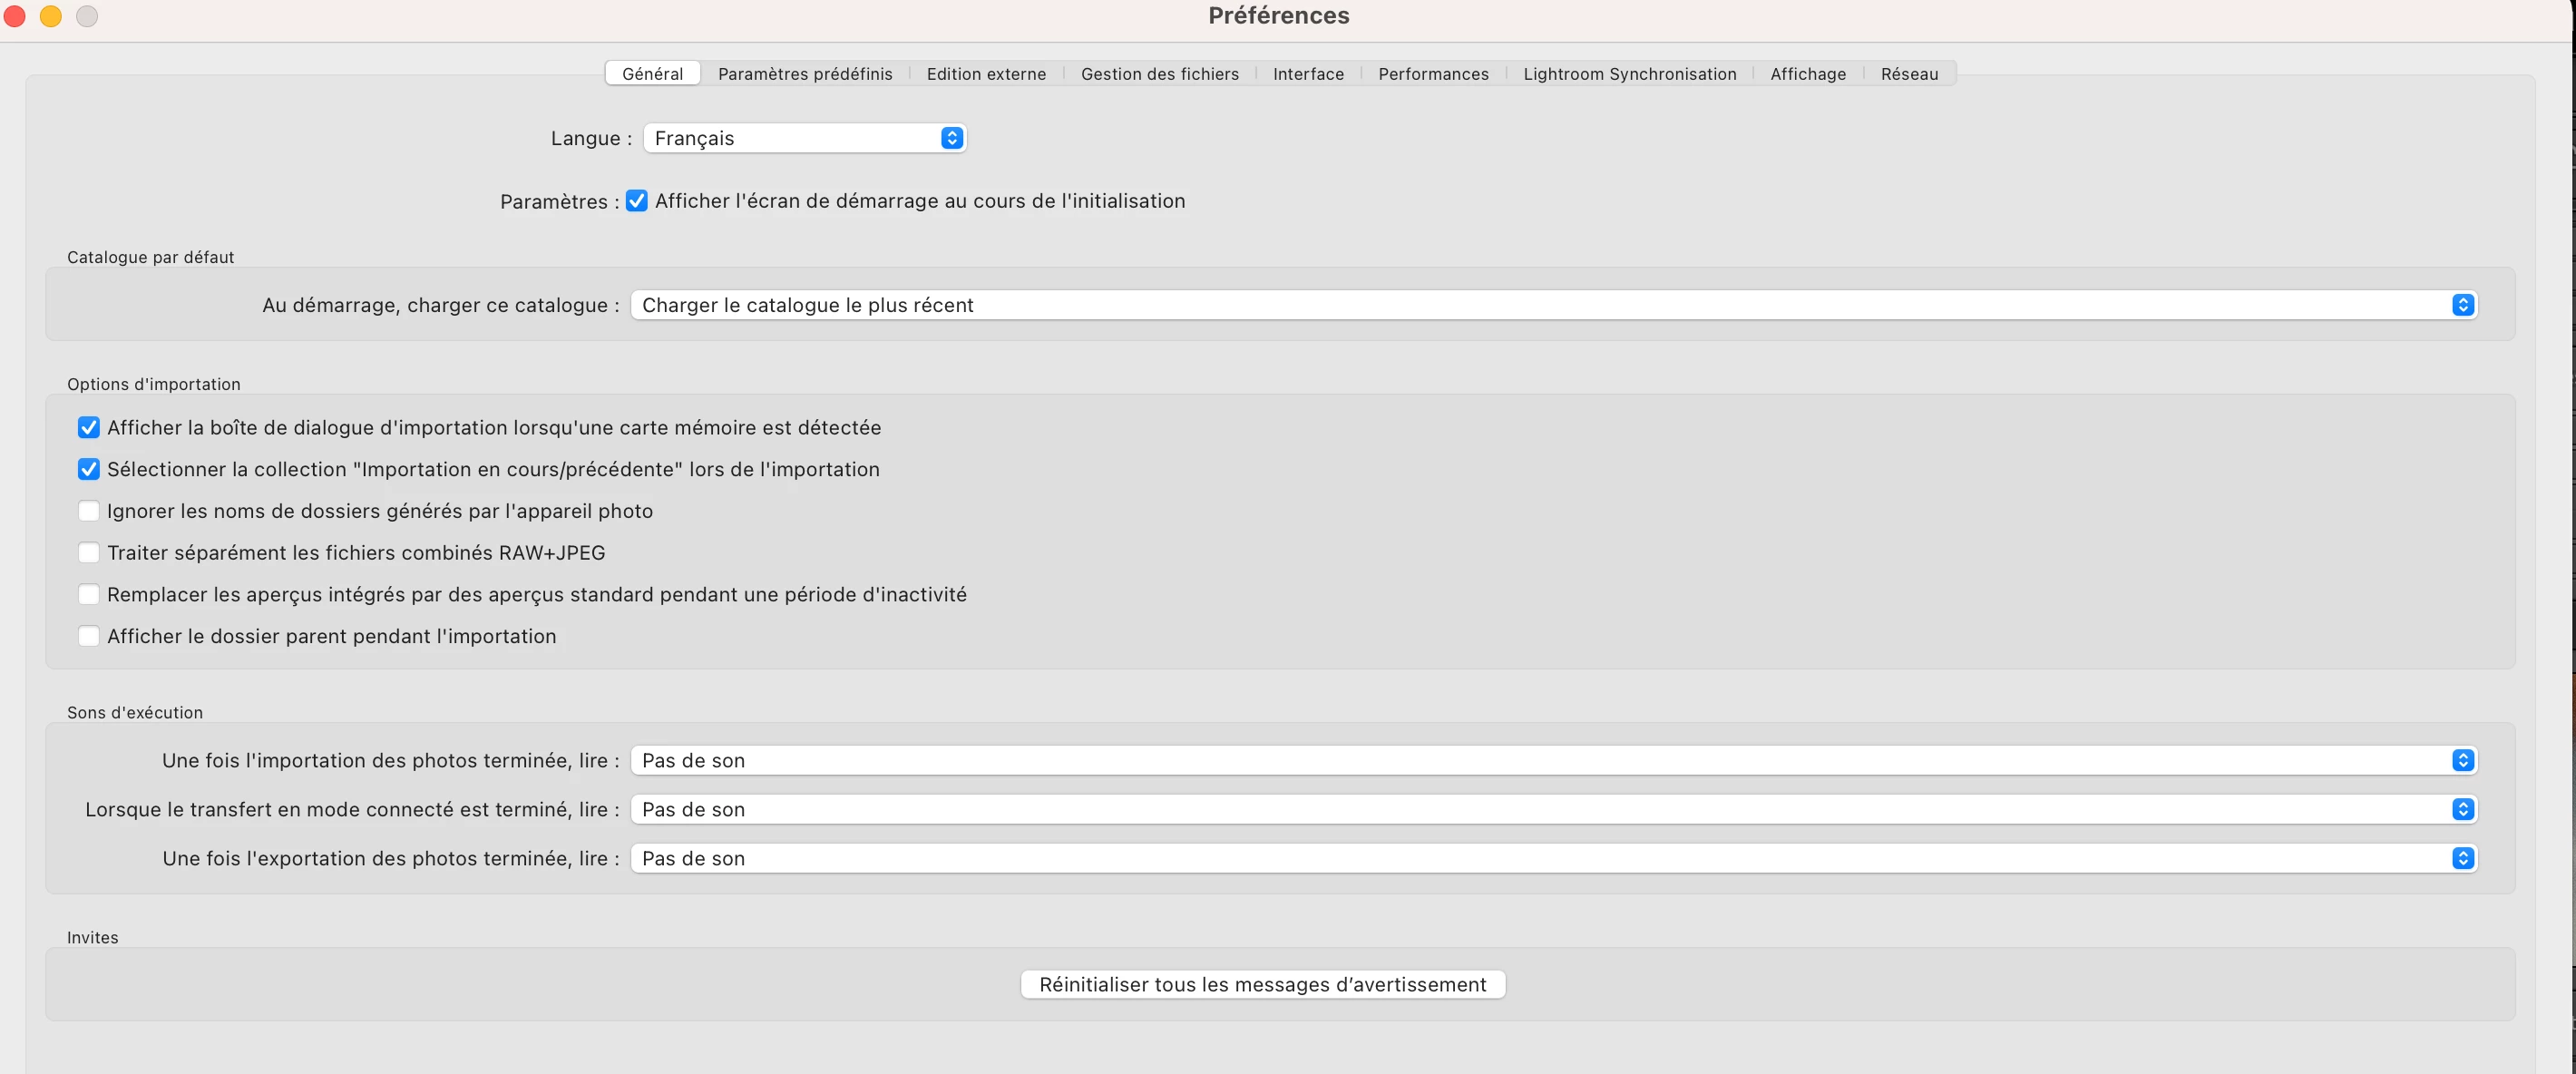Enable replacing embedded previews during inactivity
This screenshot has width=2576, height=1074.
coord(89,595)
